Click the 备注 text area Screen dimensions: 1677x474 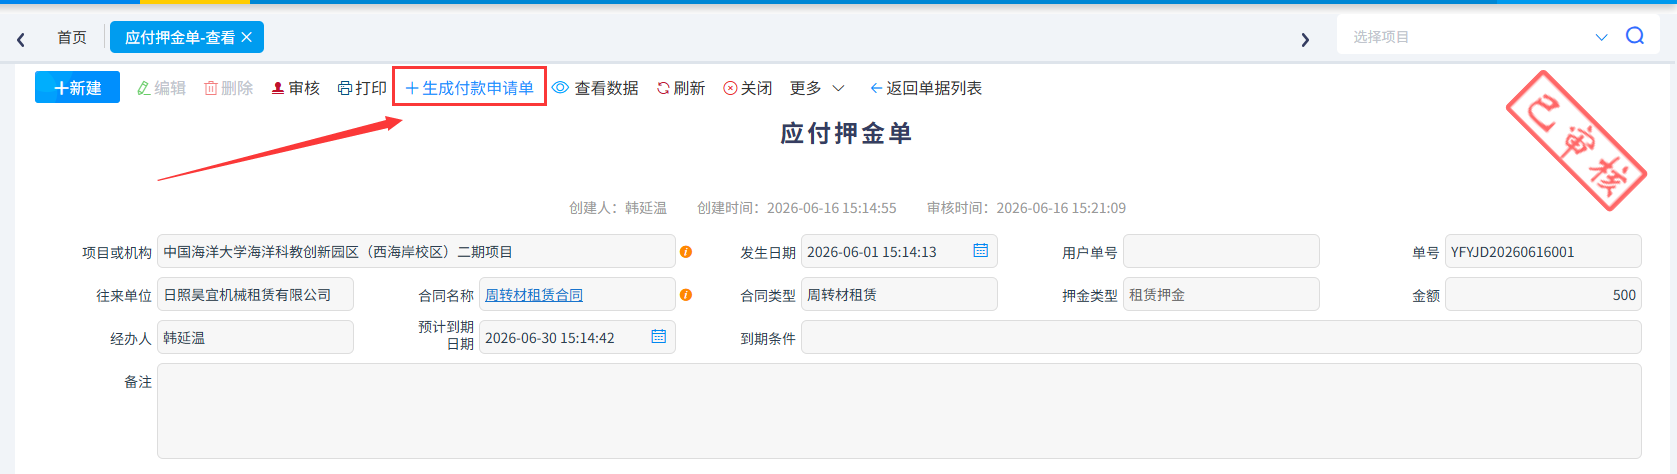pyautogui.click(x=899, y=411)
